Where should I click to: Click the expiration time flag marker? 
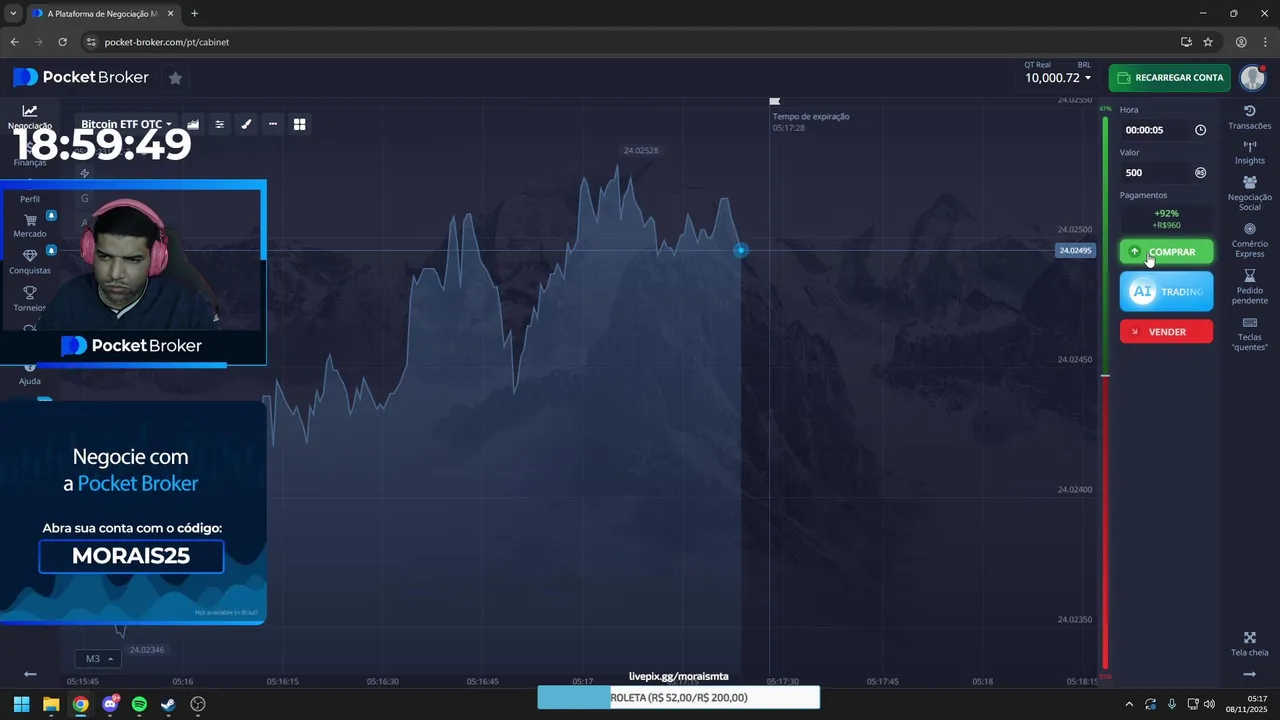[x=774, y=101]
